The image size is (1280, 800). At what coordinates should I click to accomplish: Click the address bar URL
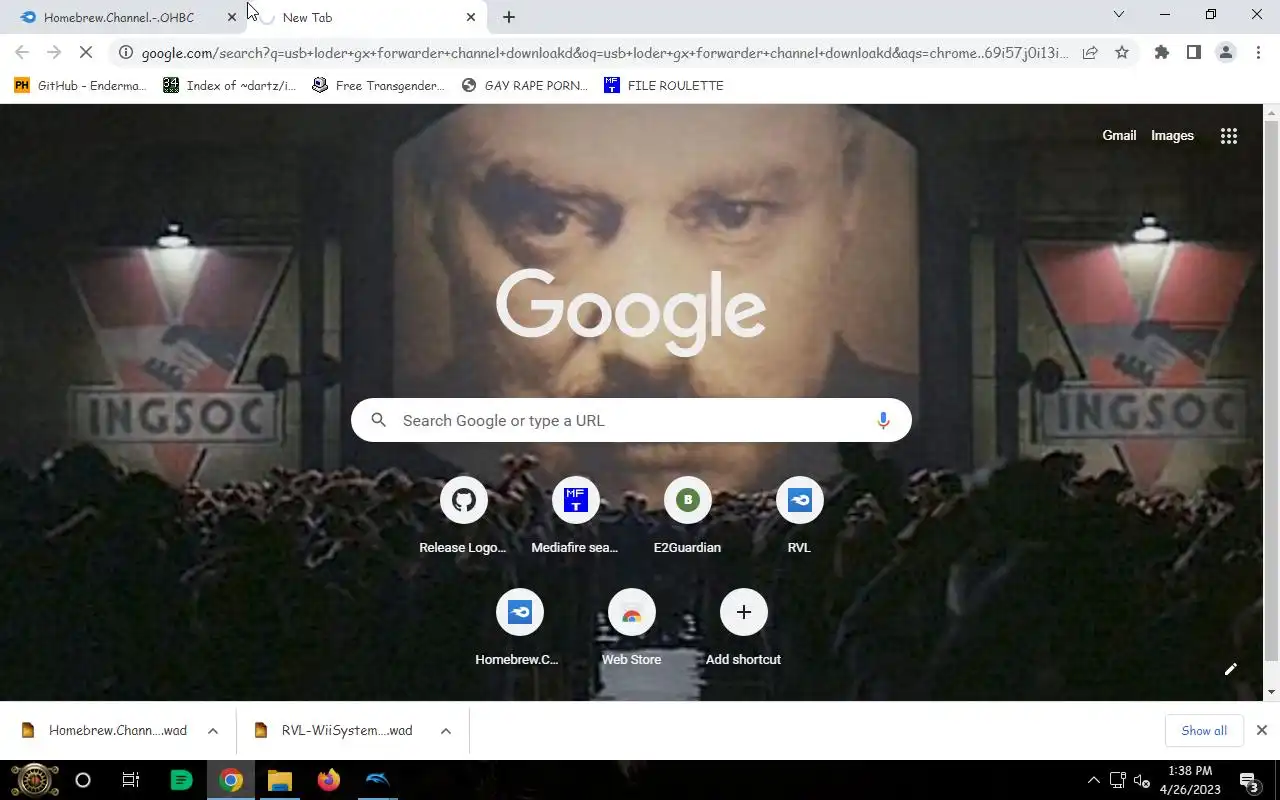pos(605,52)
